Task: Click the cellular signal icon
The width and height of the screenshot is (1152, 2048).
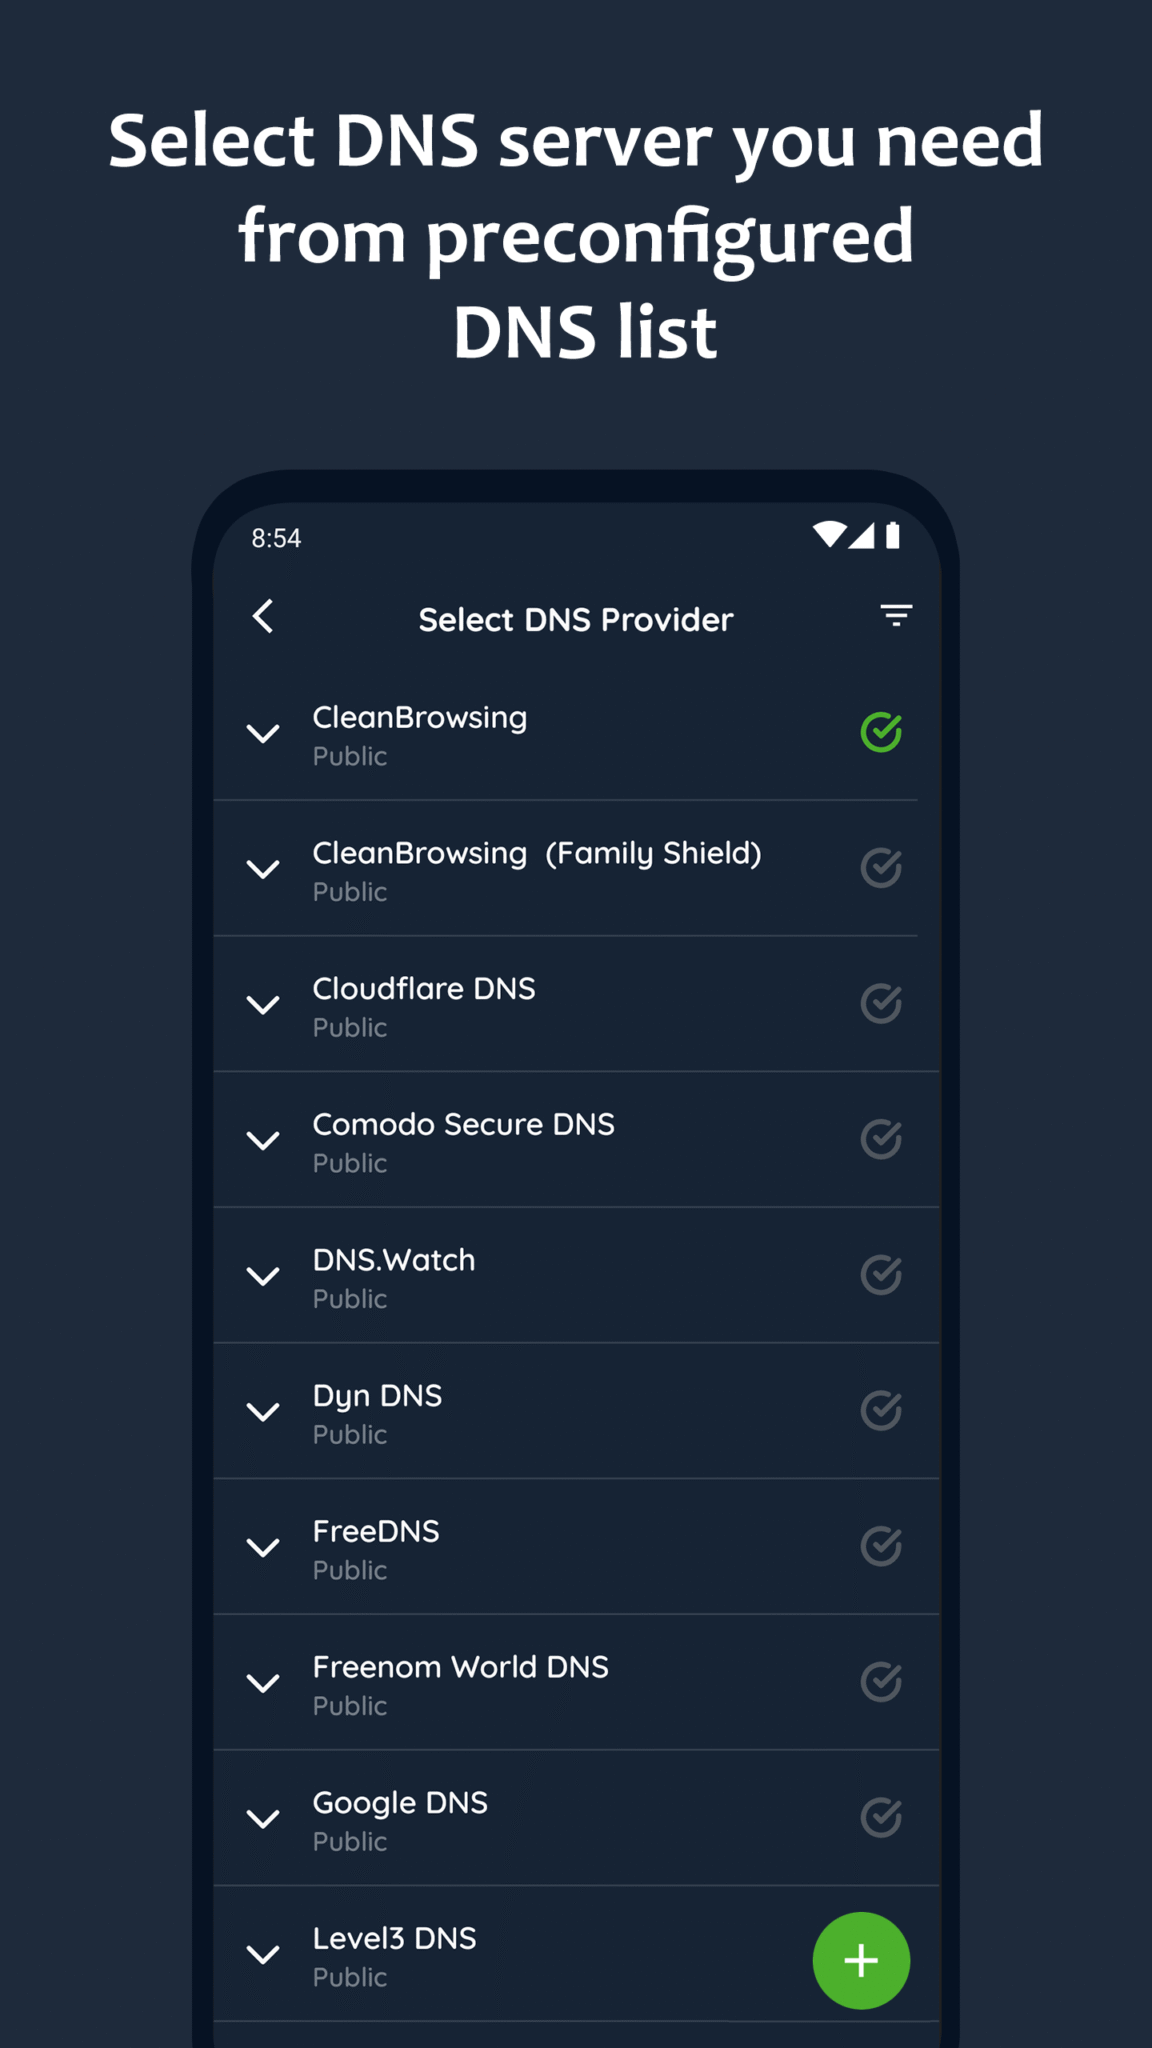Action: click(x=864, y=536)
